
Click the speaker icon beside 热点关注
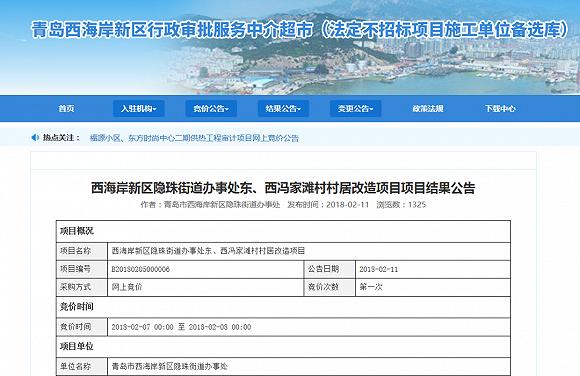point(35,138)
